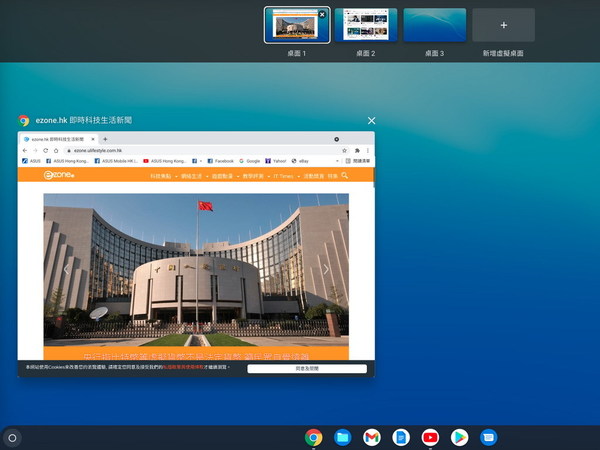This screenshot has height=450, width=600.
Task: Open Google Docs from the shelf
Action: (401, 437)
